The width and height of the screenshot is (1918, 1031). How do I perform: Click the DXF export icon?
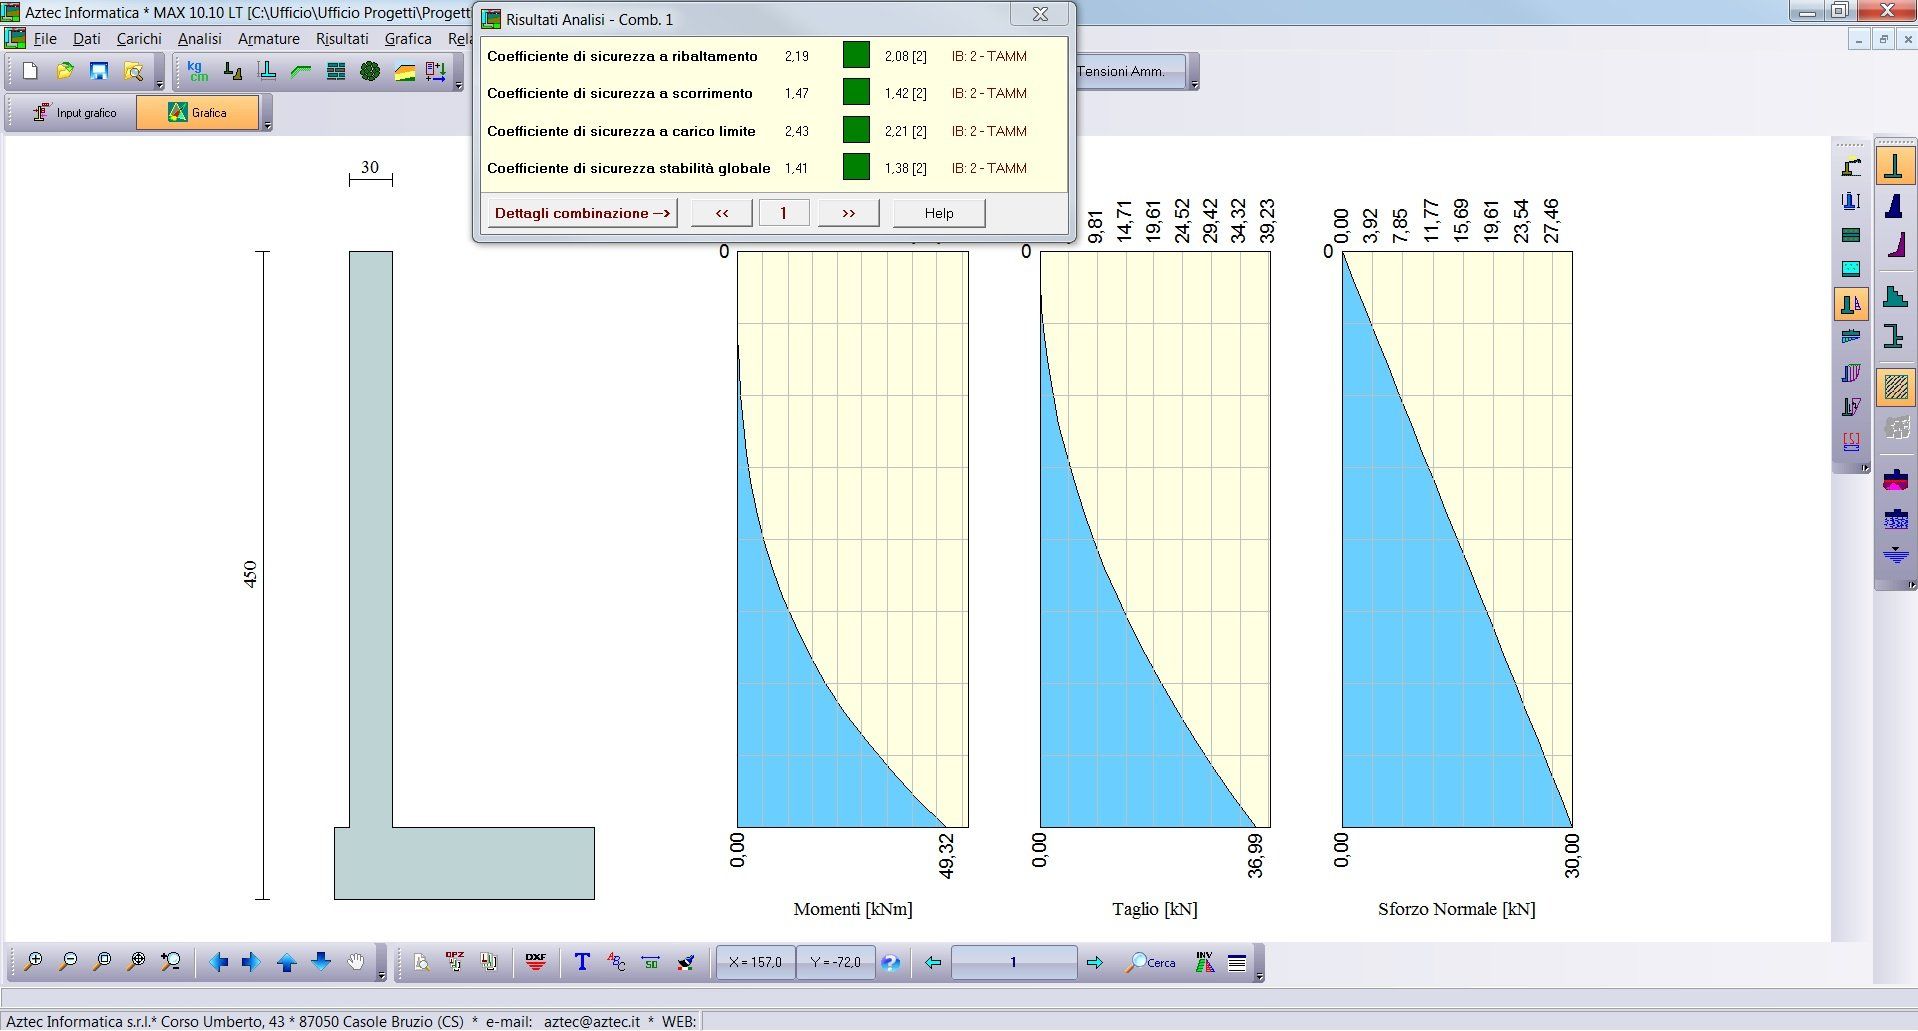pos(536,962)
